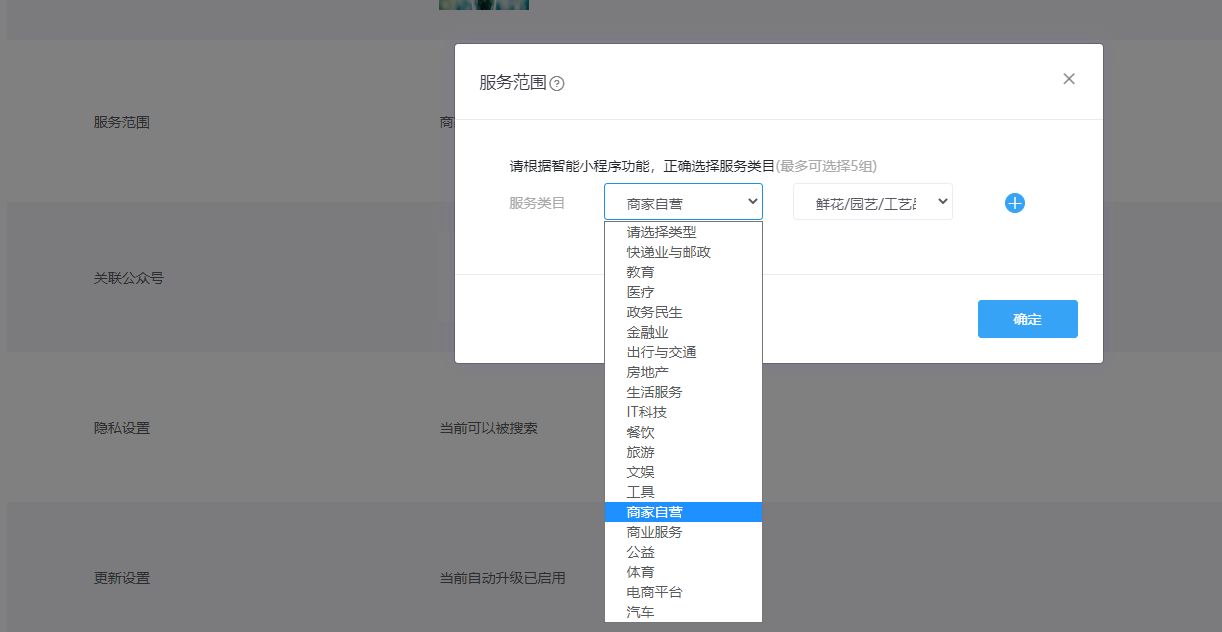1222x632 pixels.
Task: Choose 汽车 at the bottom of the list
Action: (x=640, y=611)
